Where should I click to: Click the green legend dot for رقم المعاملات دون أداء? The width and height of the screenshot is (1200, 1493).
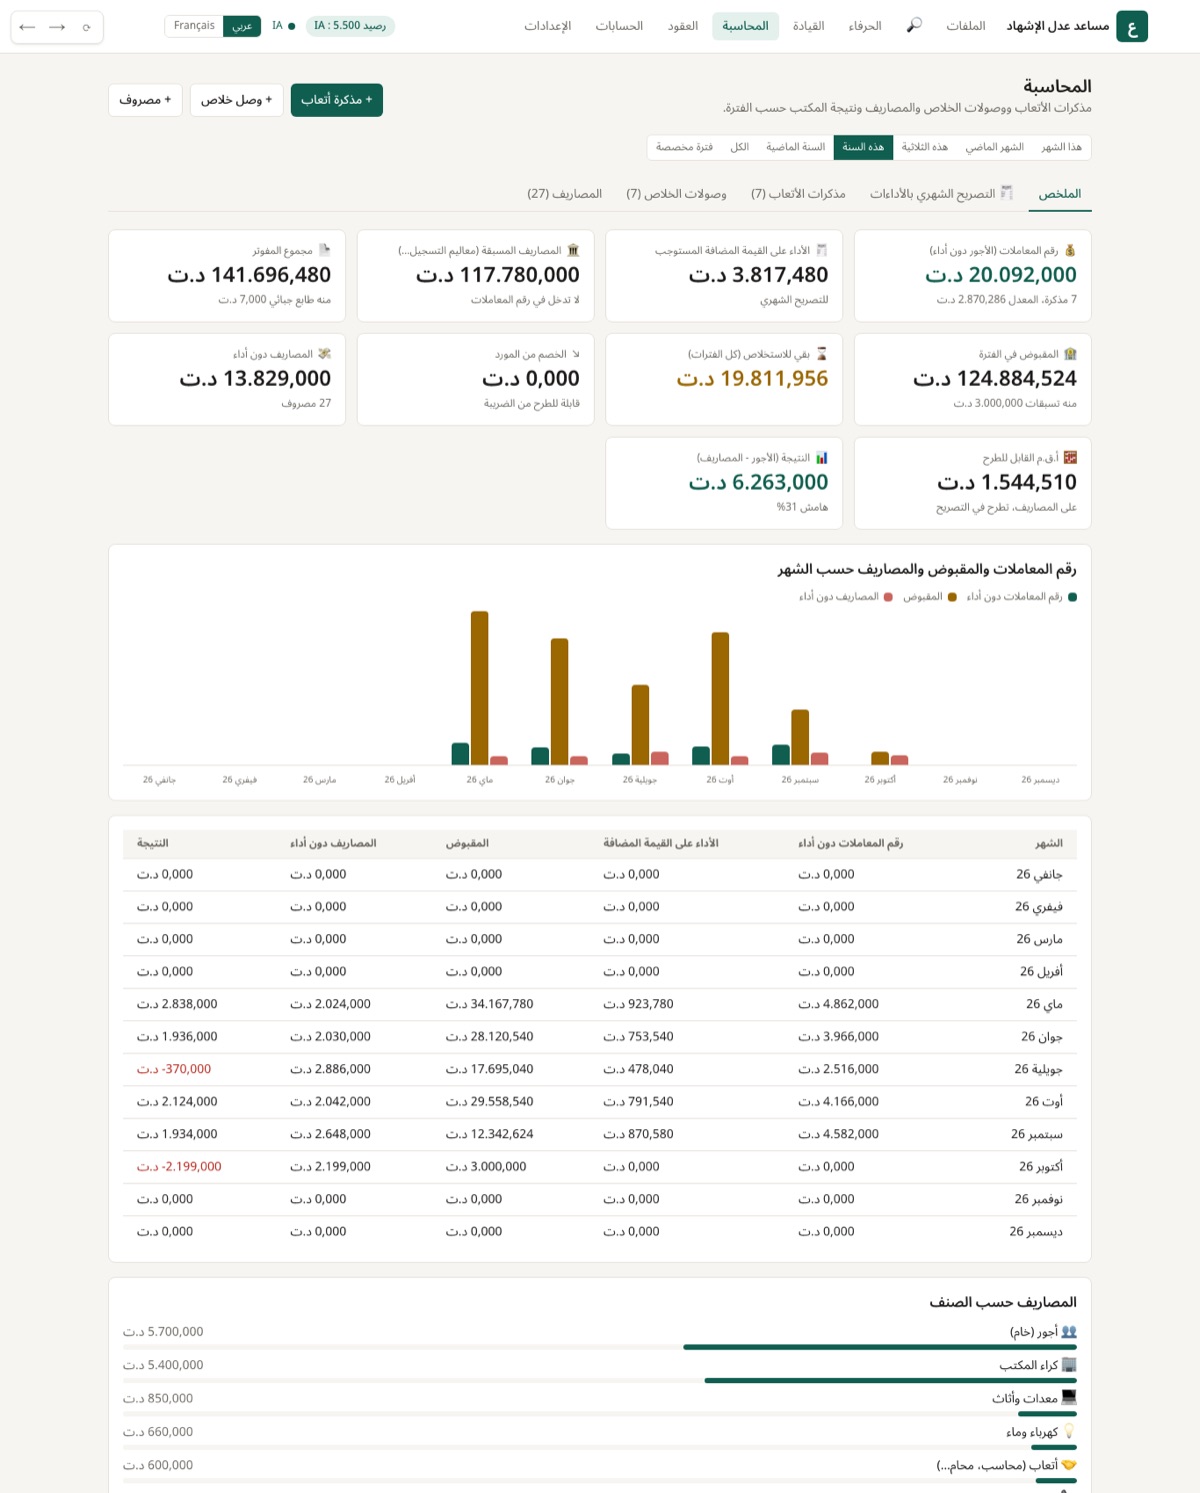point(1073,597)
